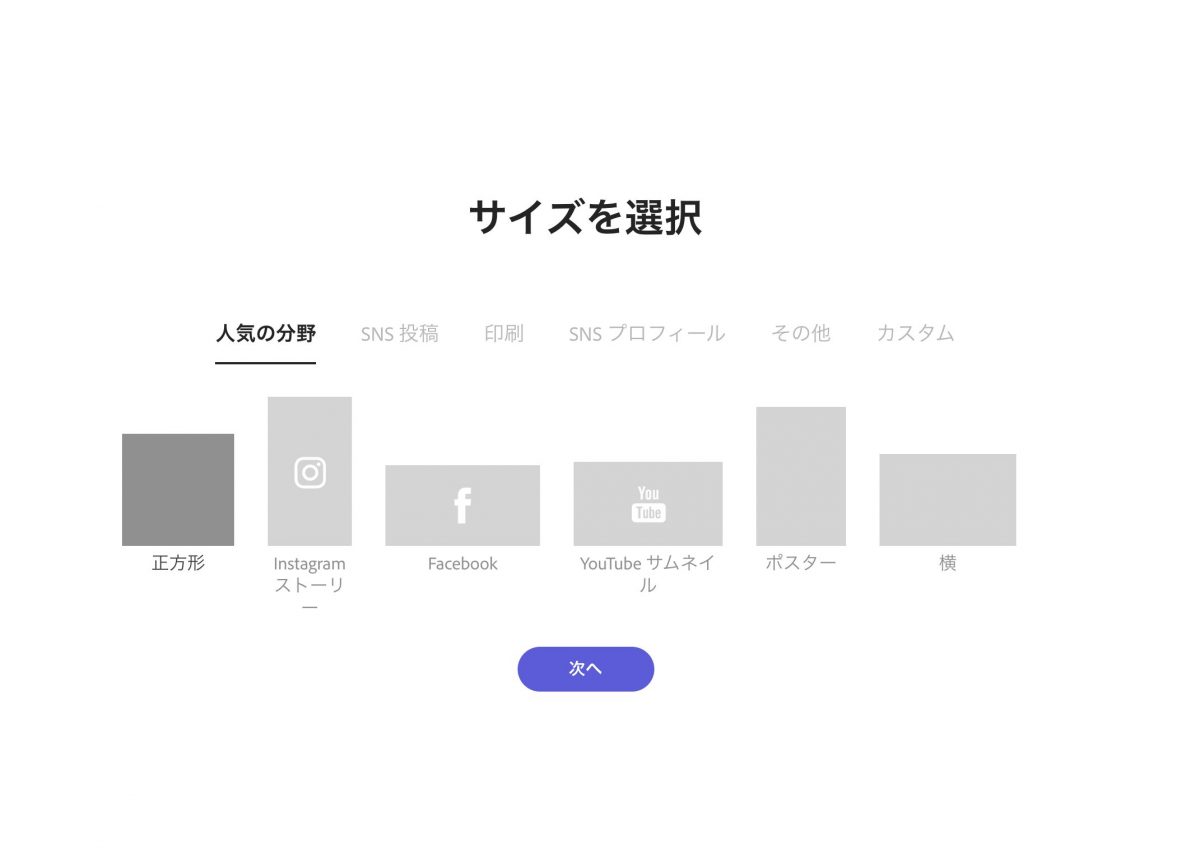Click the Facebook label text
Image resolution: width=1200 pixels, height=862 pixels.
point(462,564)
